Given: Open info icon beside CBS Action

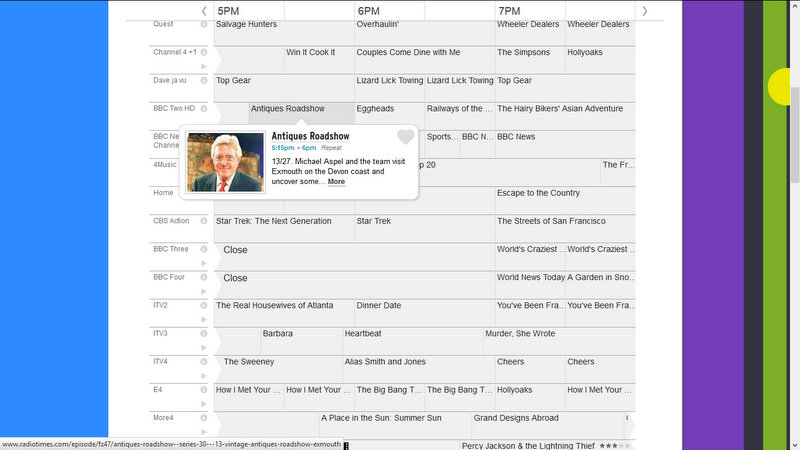Looking at the screenshot, I should click(x=204, y=221).
